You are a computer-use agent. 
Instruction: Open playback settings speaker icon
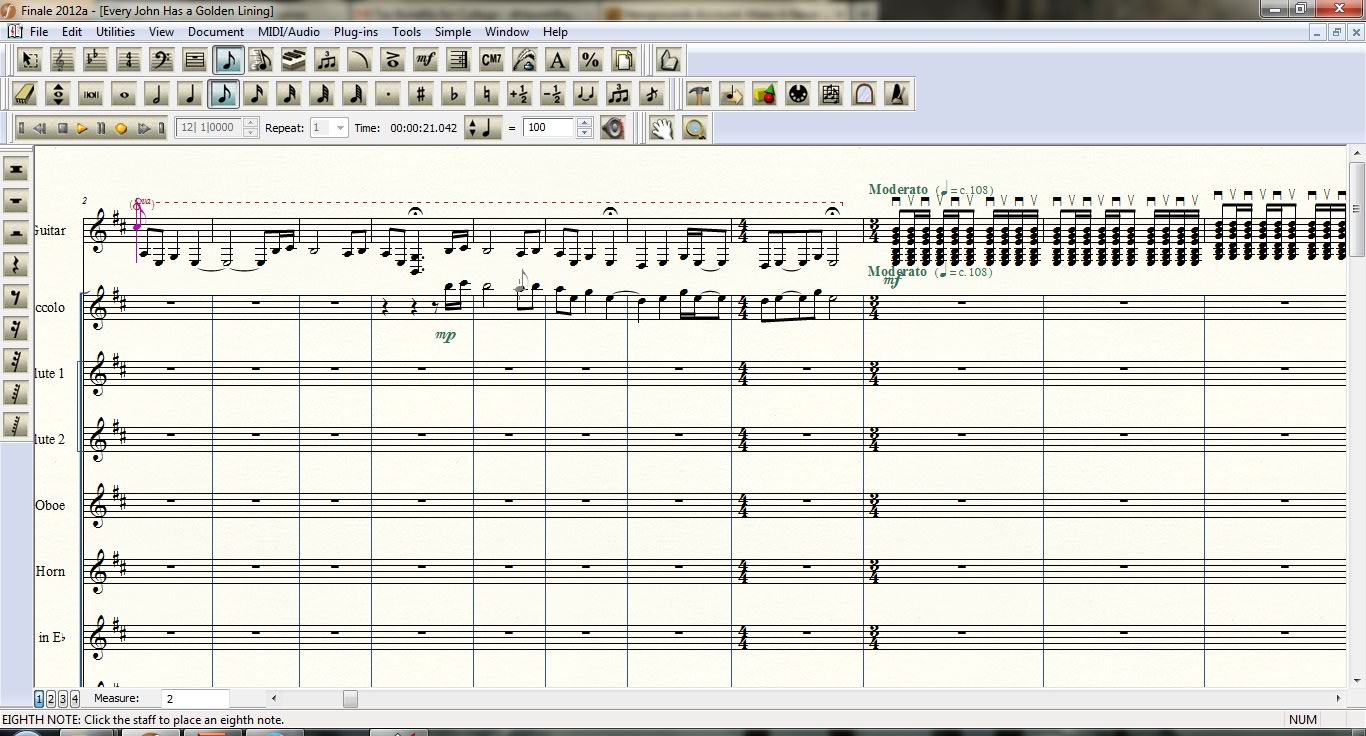click(x=613, y=128)
